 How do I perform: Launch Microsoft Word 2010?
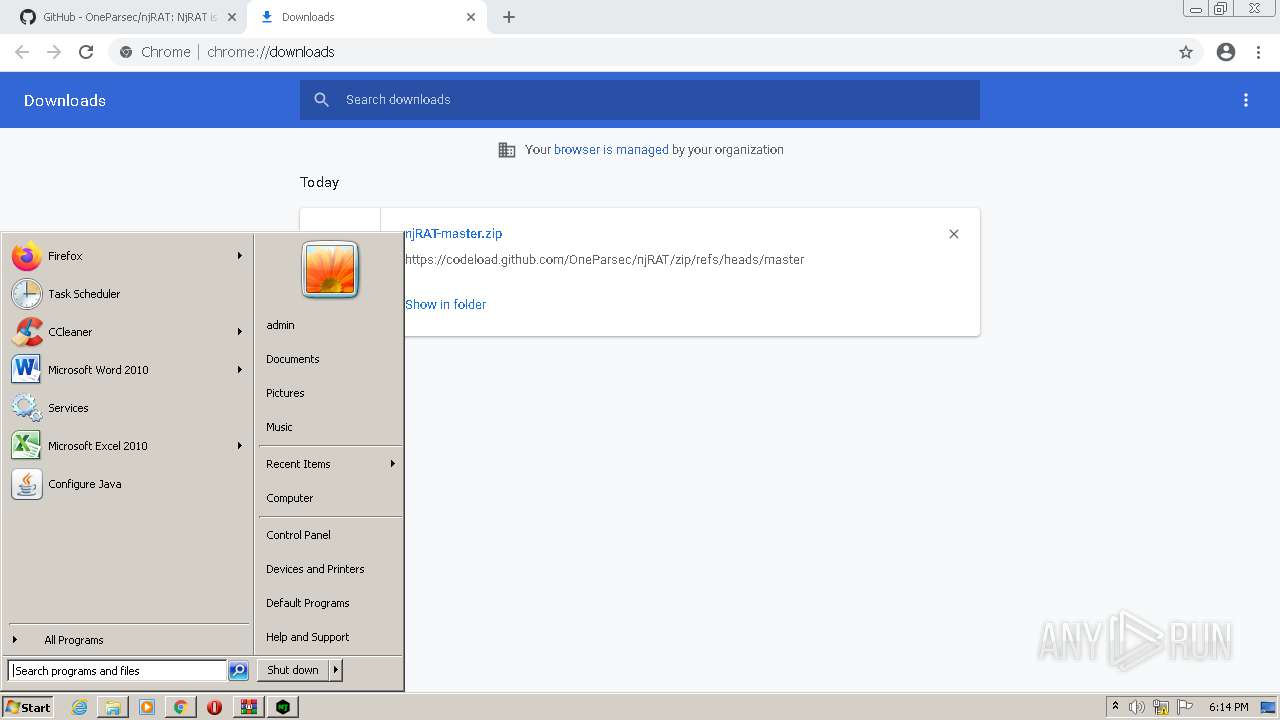pyautogui.click(x=126, y=370)
